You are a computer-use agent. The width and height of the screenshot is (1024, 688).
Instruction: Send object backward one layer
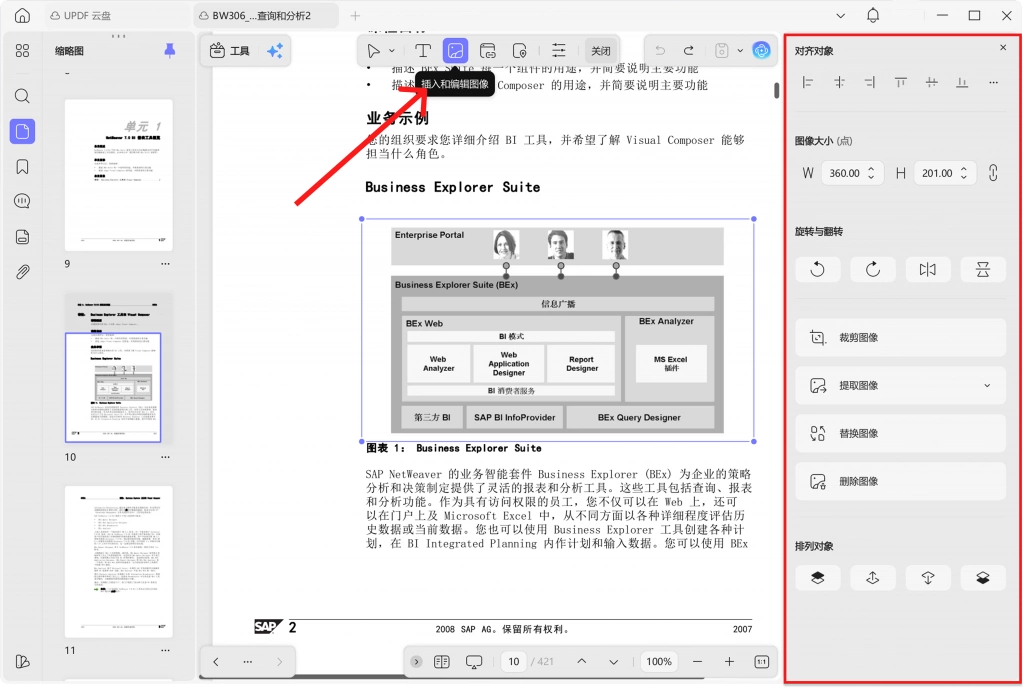click(928, 578)
